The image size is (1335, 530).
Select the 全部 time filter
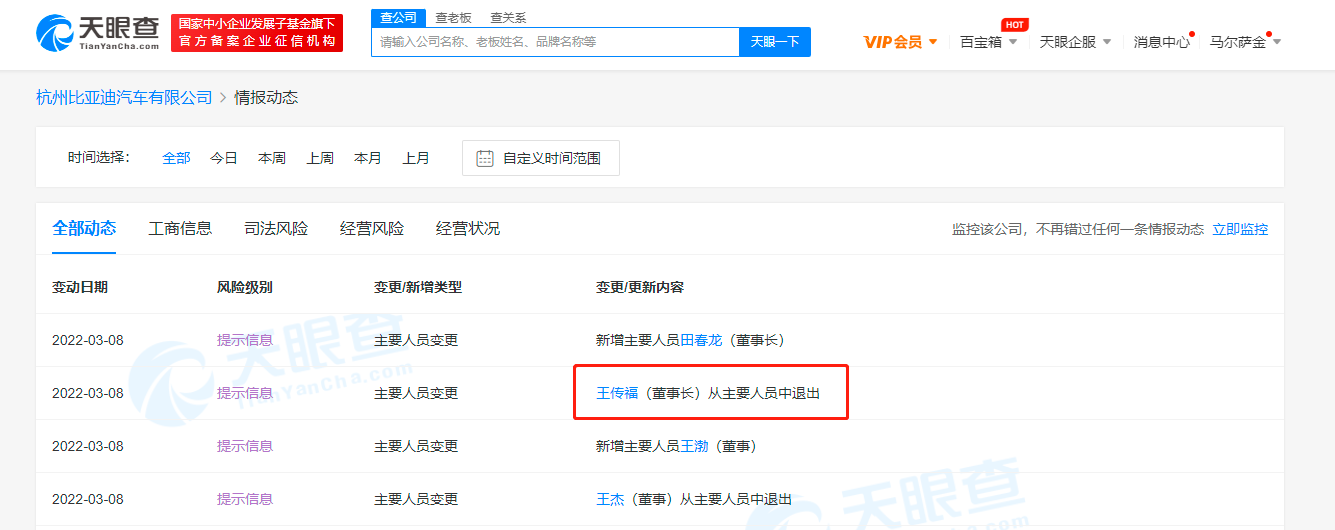tap(176, 158)
